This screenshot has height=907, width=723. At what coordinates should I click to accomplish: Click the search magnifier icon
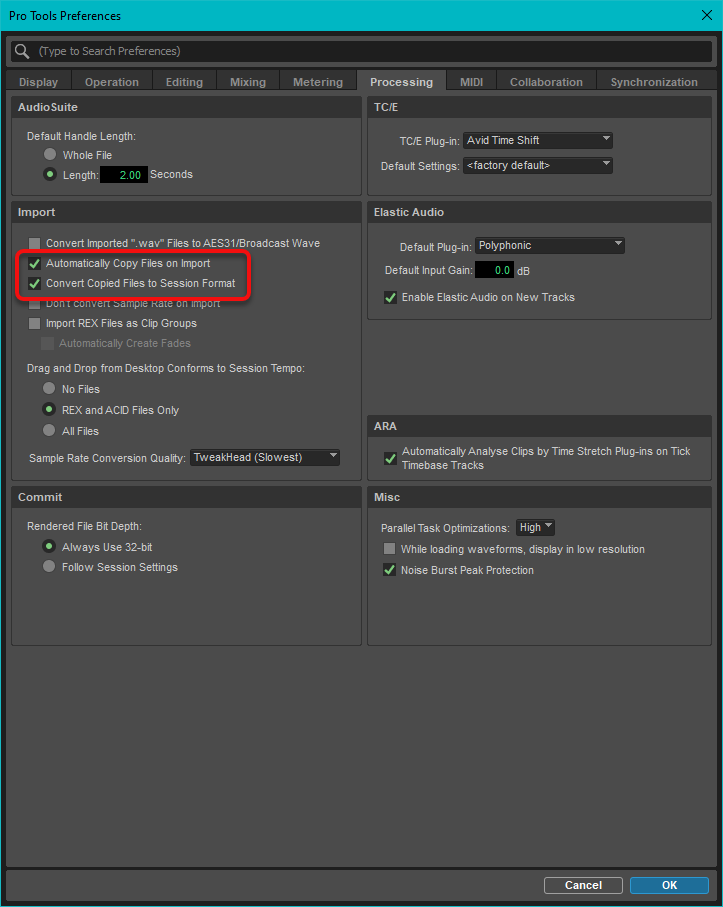(22, 51)
